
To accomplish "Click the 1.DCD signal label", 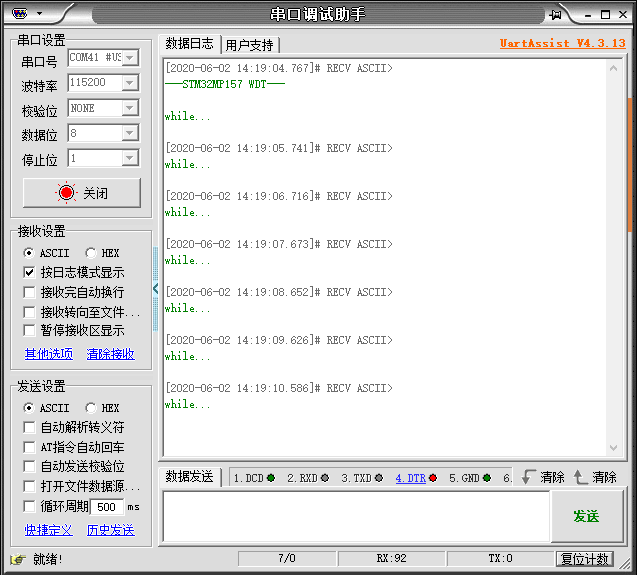I will (x=249, y=478).
